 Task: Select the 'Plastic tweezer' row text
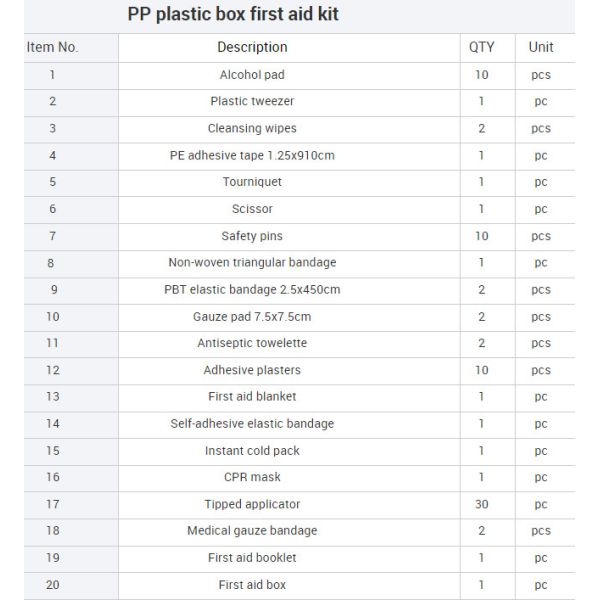tap(252, 102)
